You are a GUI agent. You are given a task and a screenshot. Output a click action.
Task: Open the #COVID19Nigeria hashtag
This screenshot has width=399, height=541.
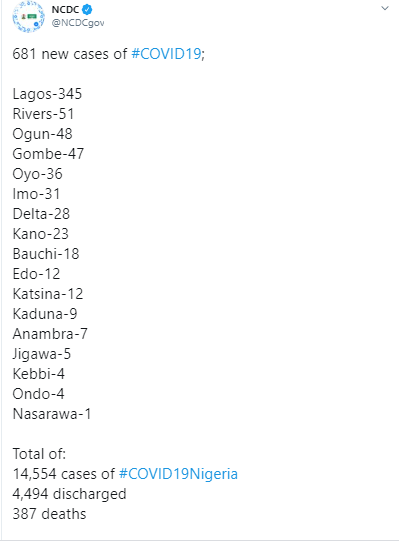178,474
